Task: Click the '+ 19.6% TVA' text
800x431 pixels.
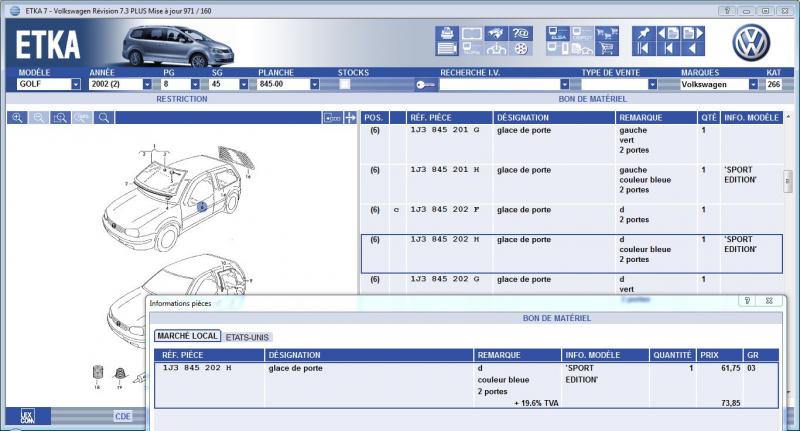Action: 536,403
